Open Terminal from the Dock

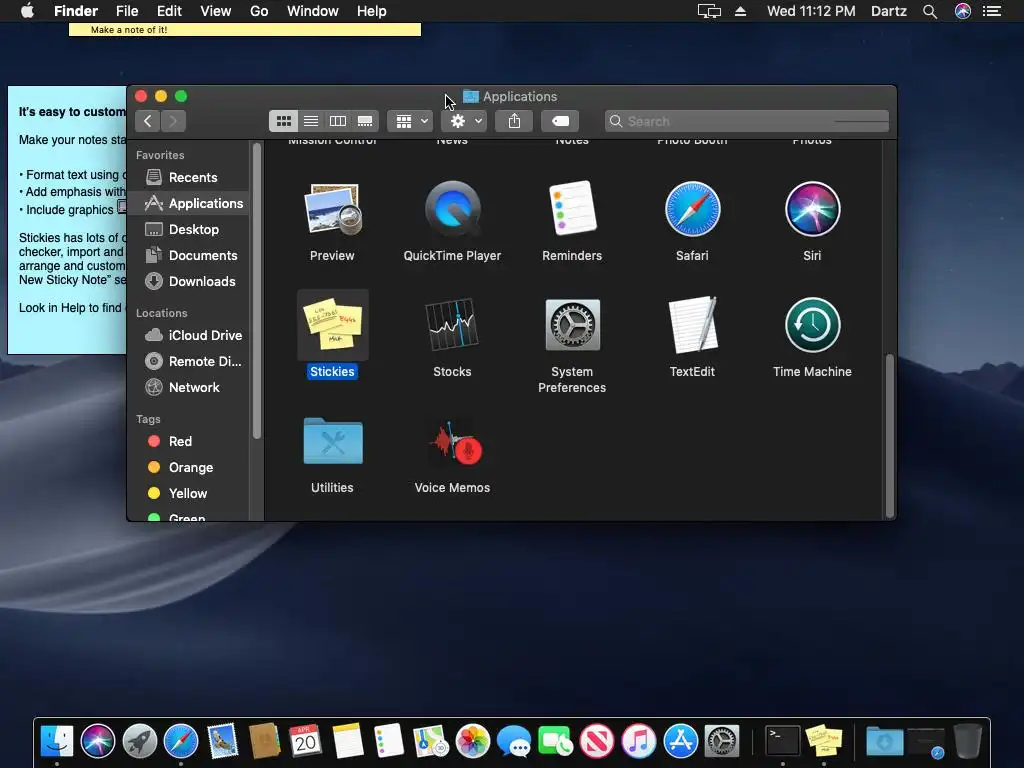[x=782, y=741]
